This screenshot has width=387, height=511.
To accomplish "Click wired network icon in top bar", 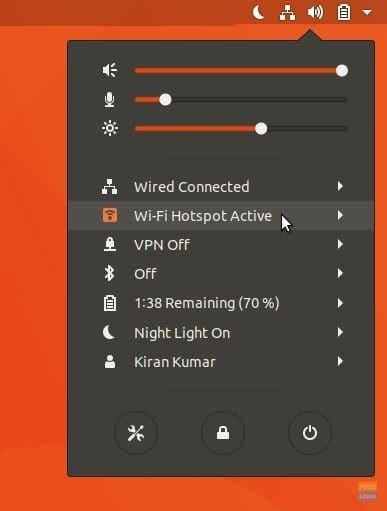I will point(287,13).
